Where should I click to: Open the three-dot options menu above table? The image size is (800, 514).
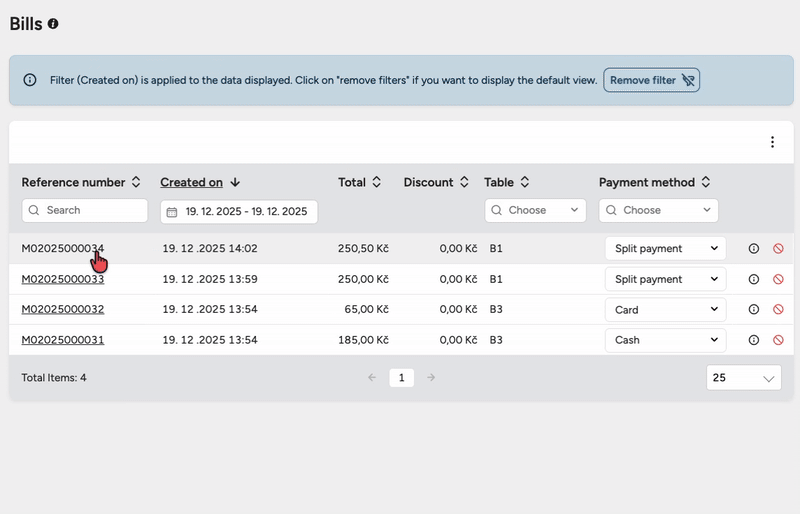(772, 142)
